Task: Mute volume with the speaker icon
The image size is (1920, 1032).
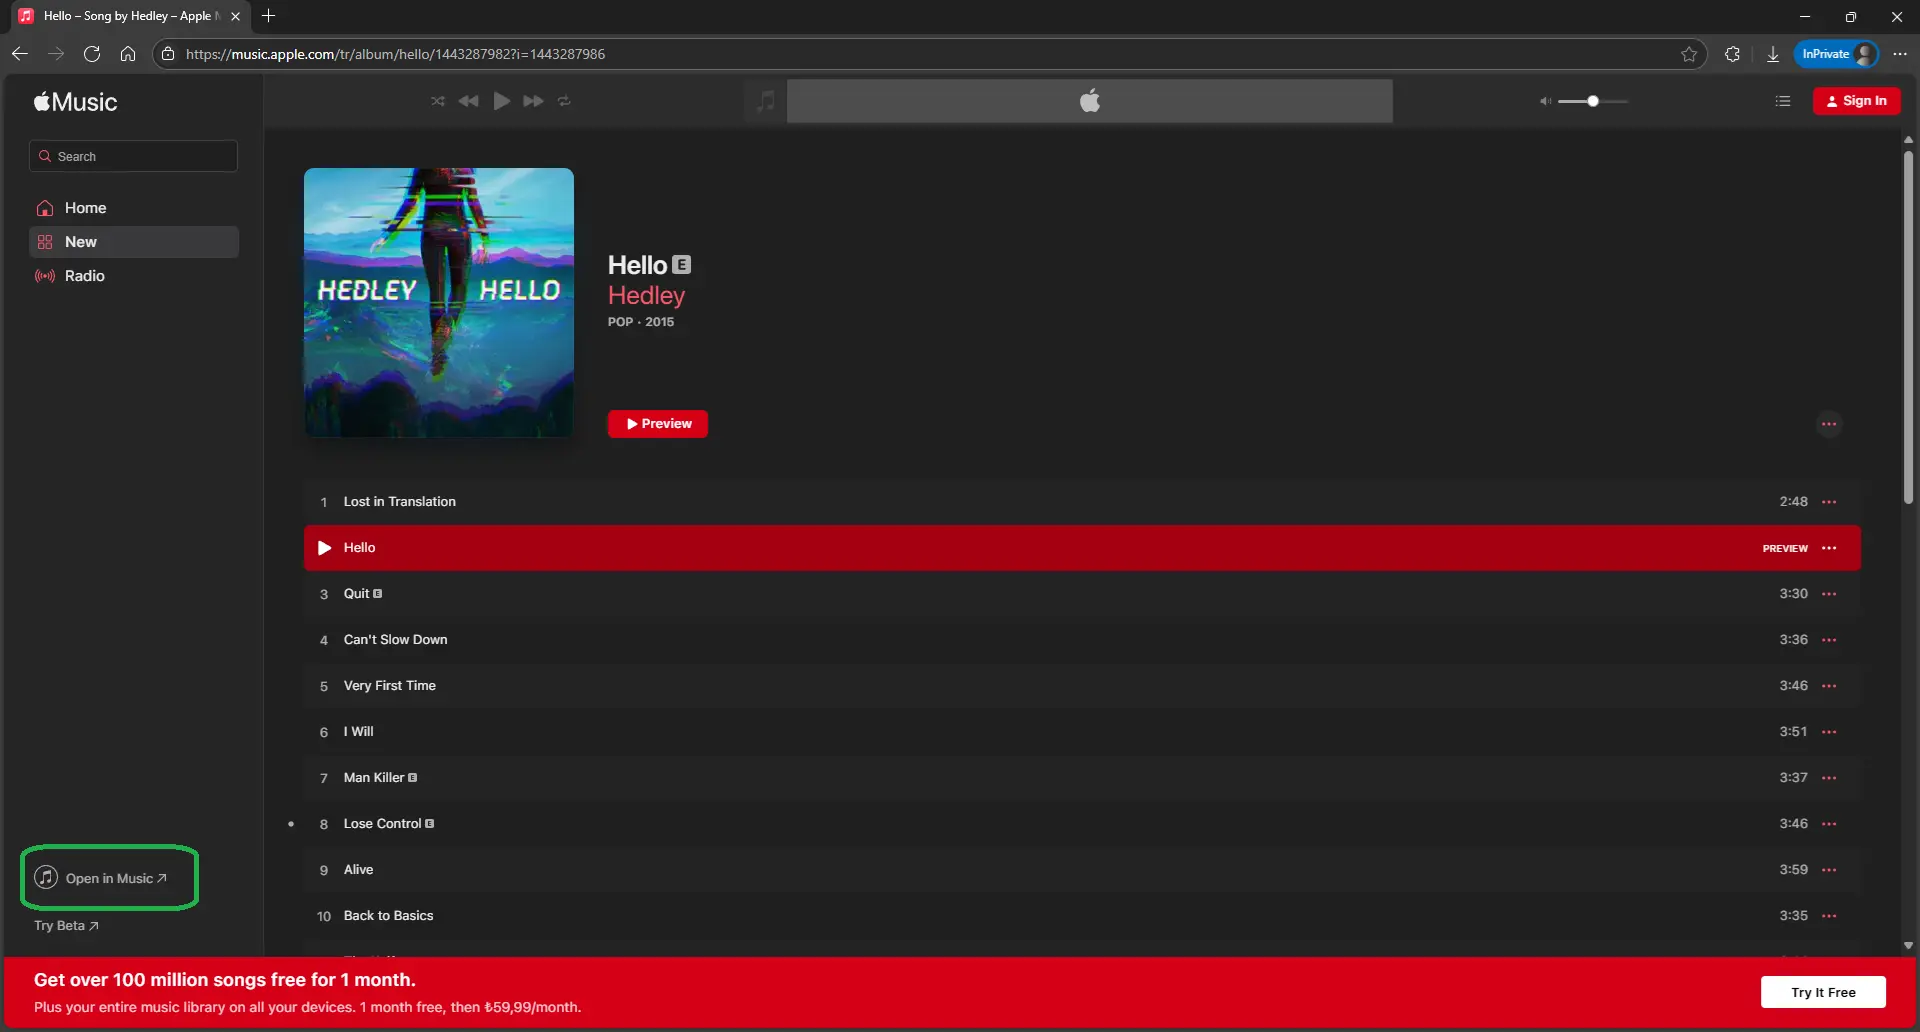Action: coord(1545,101)
